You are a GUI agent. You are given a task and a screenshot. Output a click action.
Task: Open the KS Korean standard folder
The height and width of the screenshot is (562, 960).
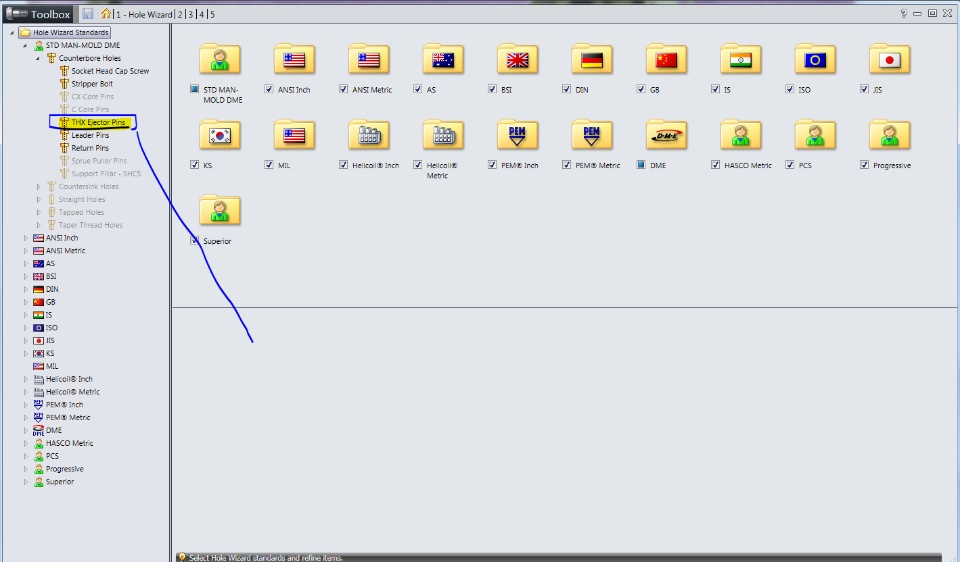220,135
